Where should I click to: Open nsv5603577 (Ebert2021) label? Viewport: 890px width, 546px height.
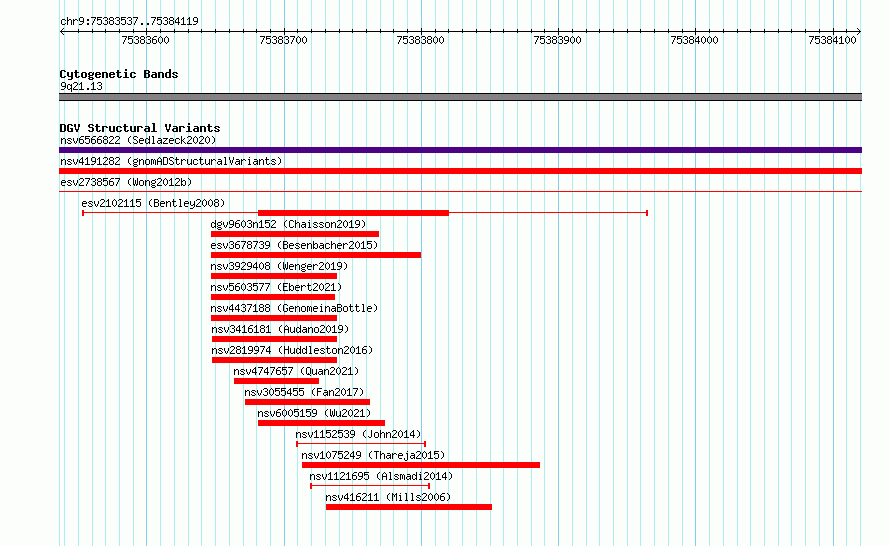[x=276, y=287]
